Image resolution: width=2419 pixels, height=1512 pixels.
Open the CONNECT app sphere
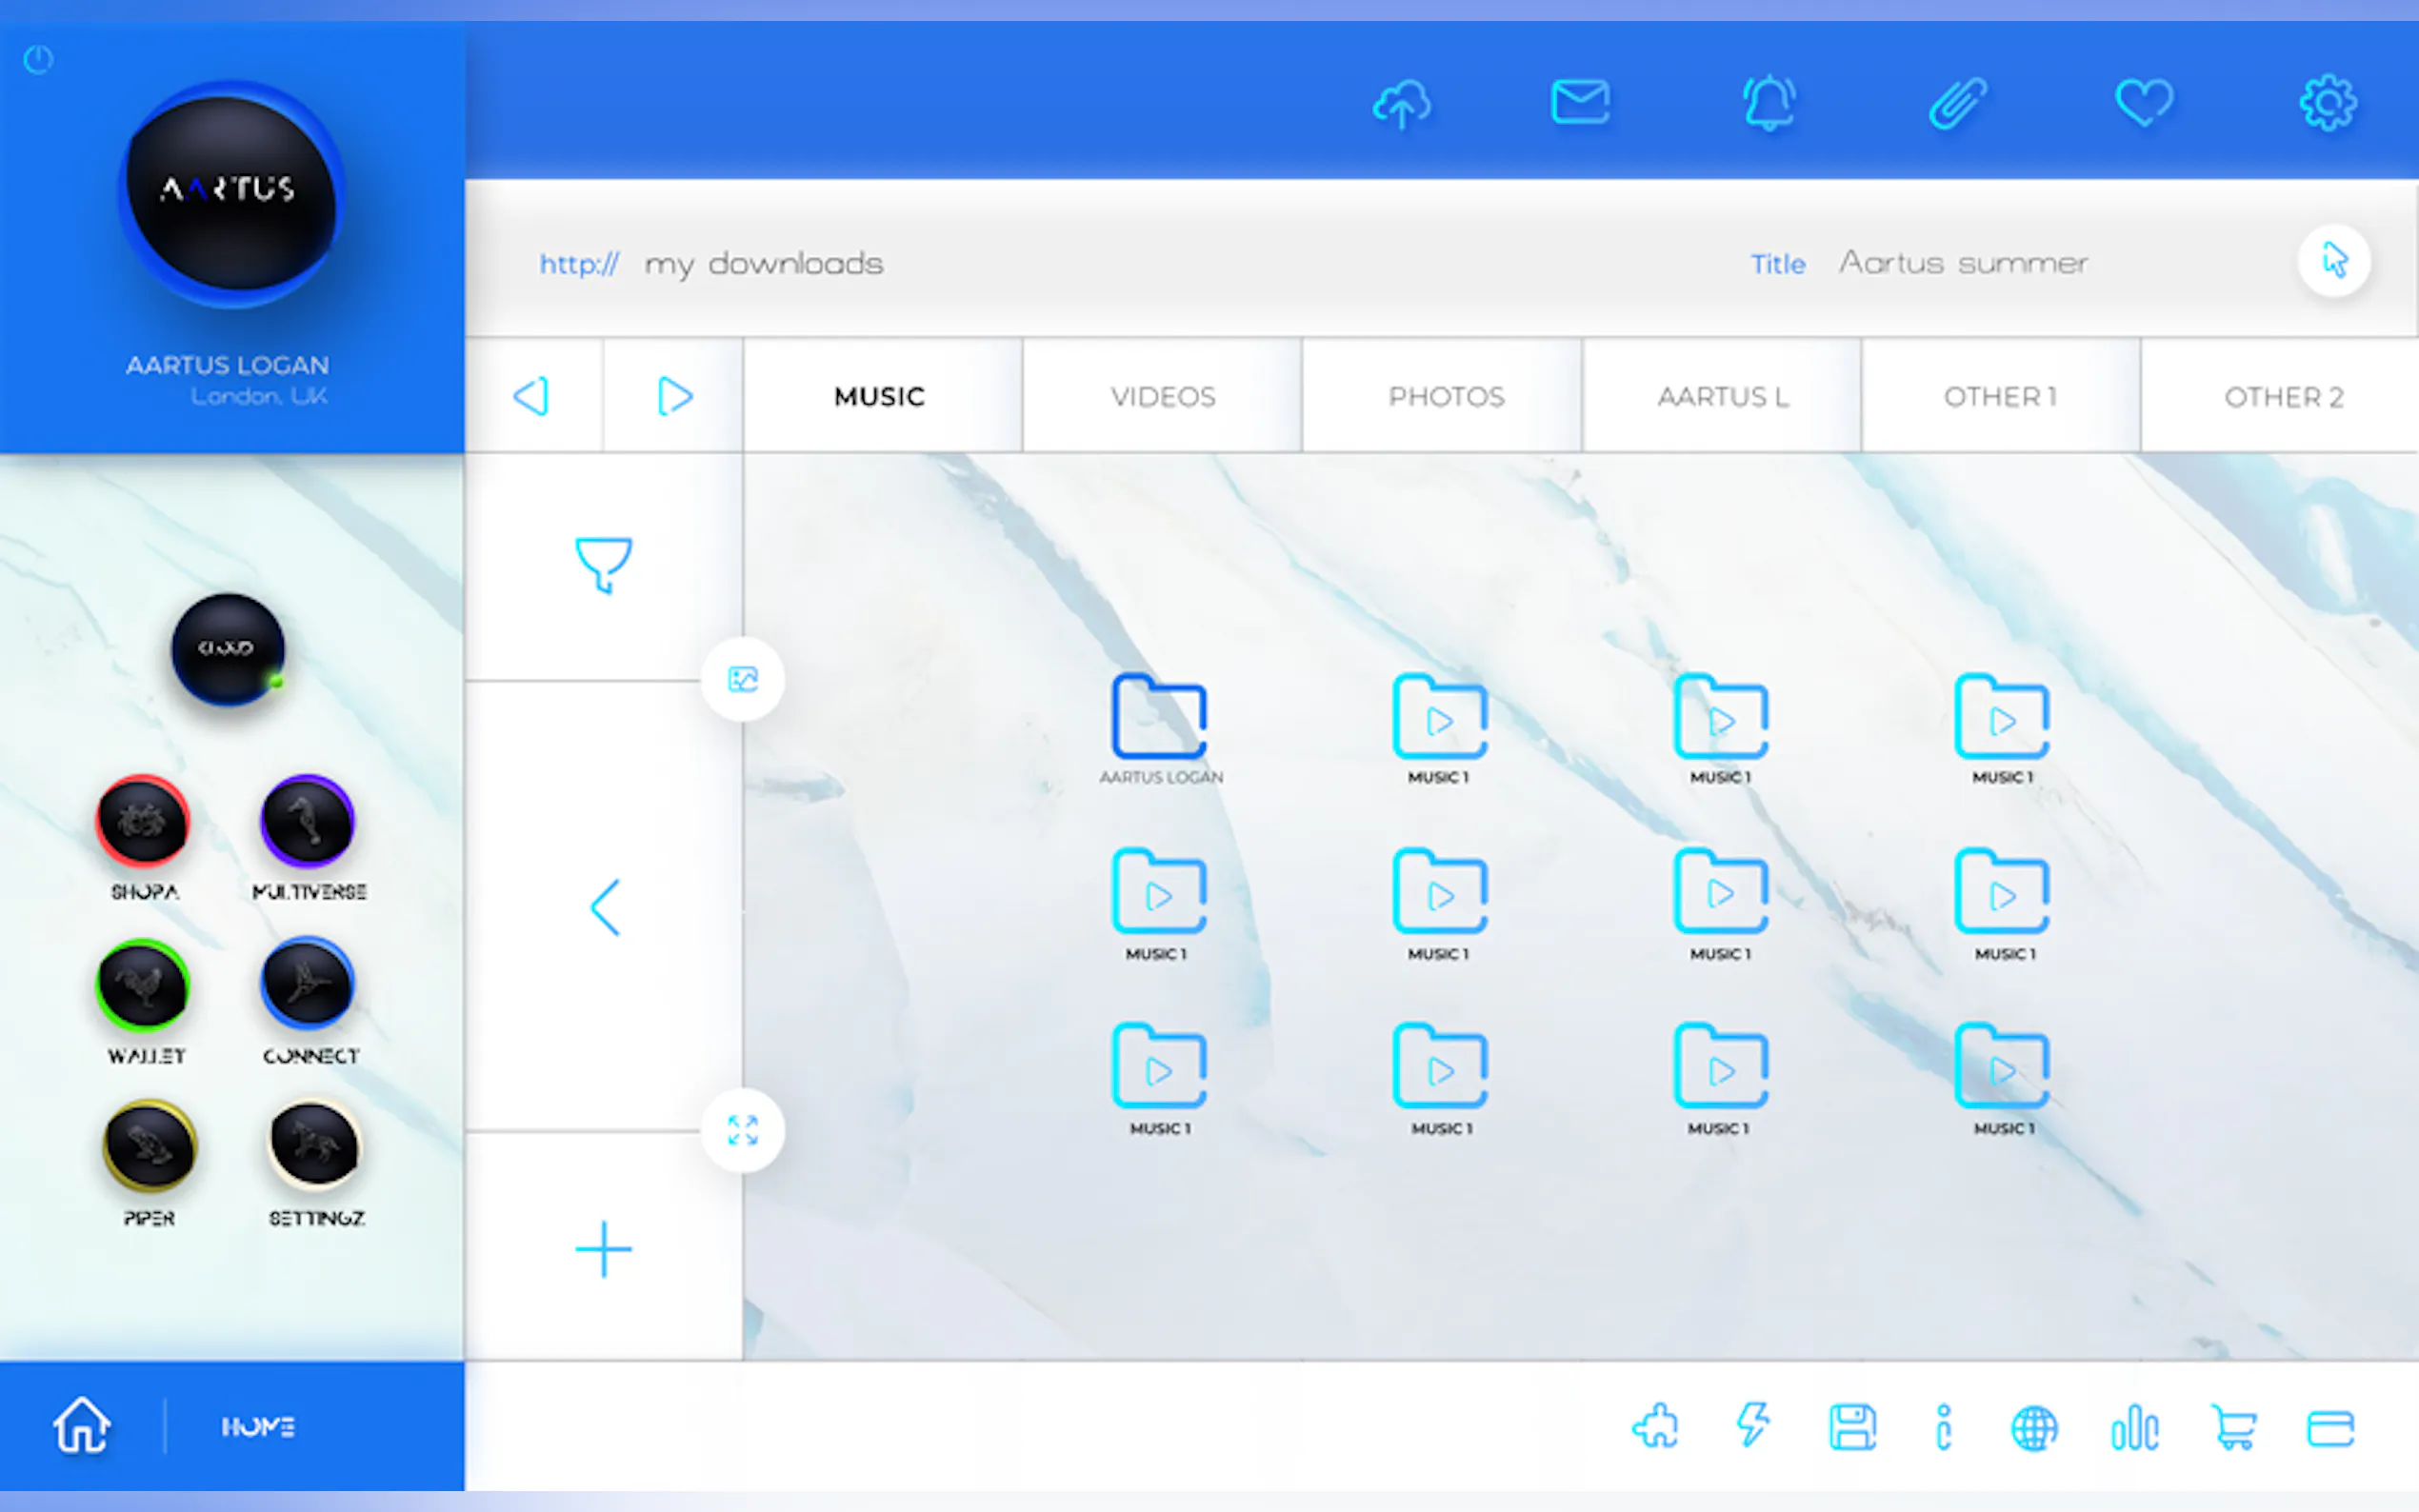pyautogui.click(x=307, y=984)
